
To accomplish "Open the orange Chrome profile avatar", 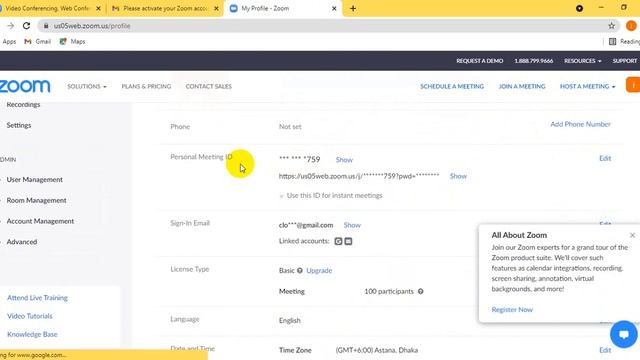I will tap(631, 26).
